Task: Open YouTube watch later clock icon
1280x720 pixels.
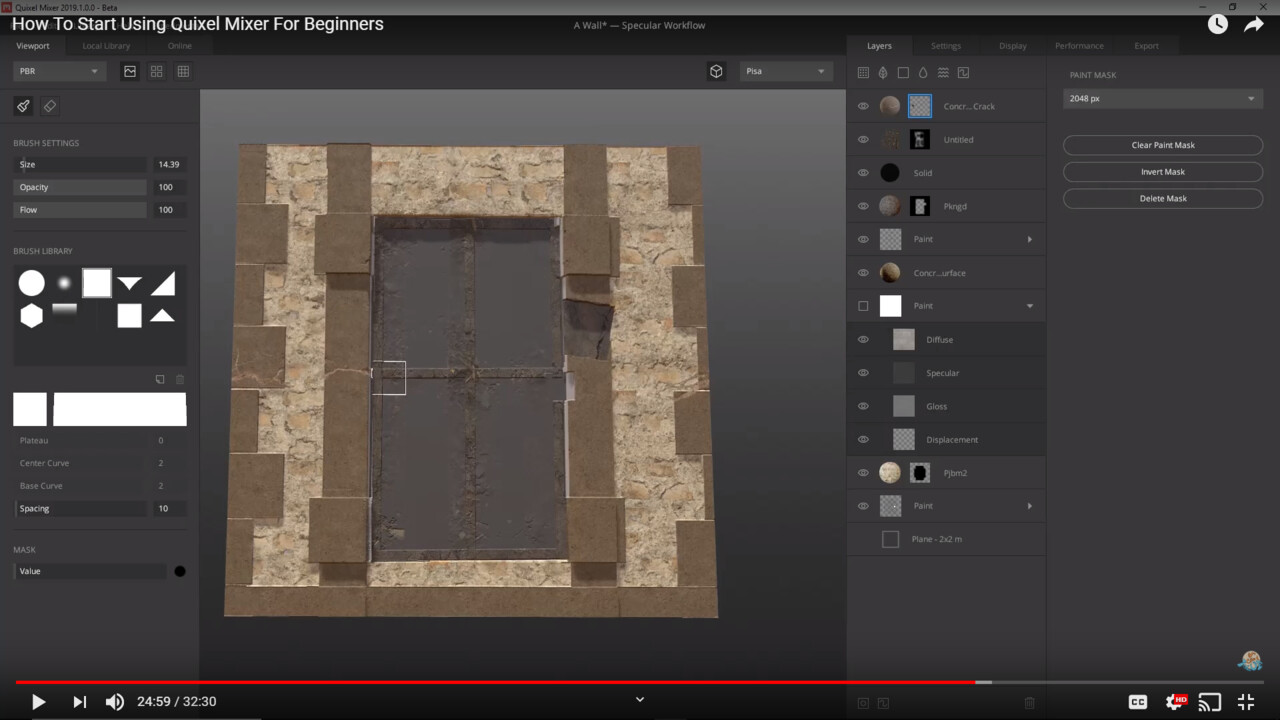Action: coord(1217,25)
